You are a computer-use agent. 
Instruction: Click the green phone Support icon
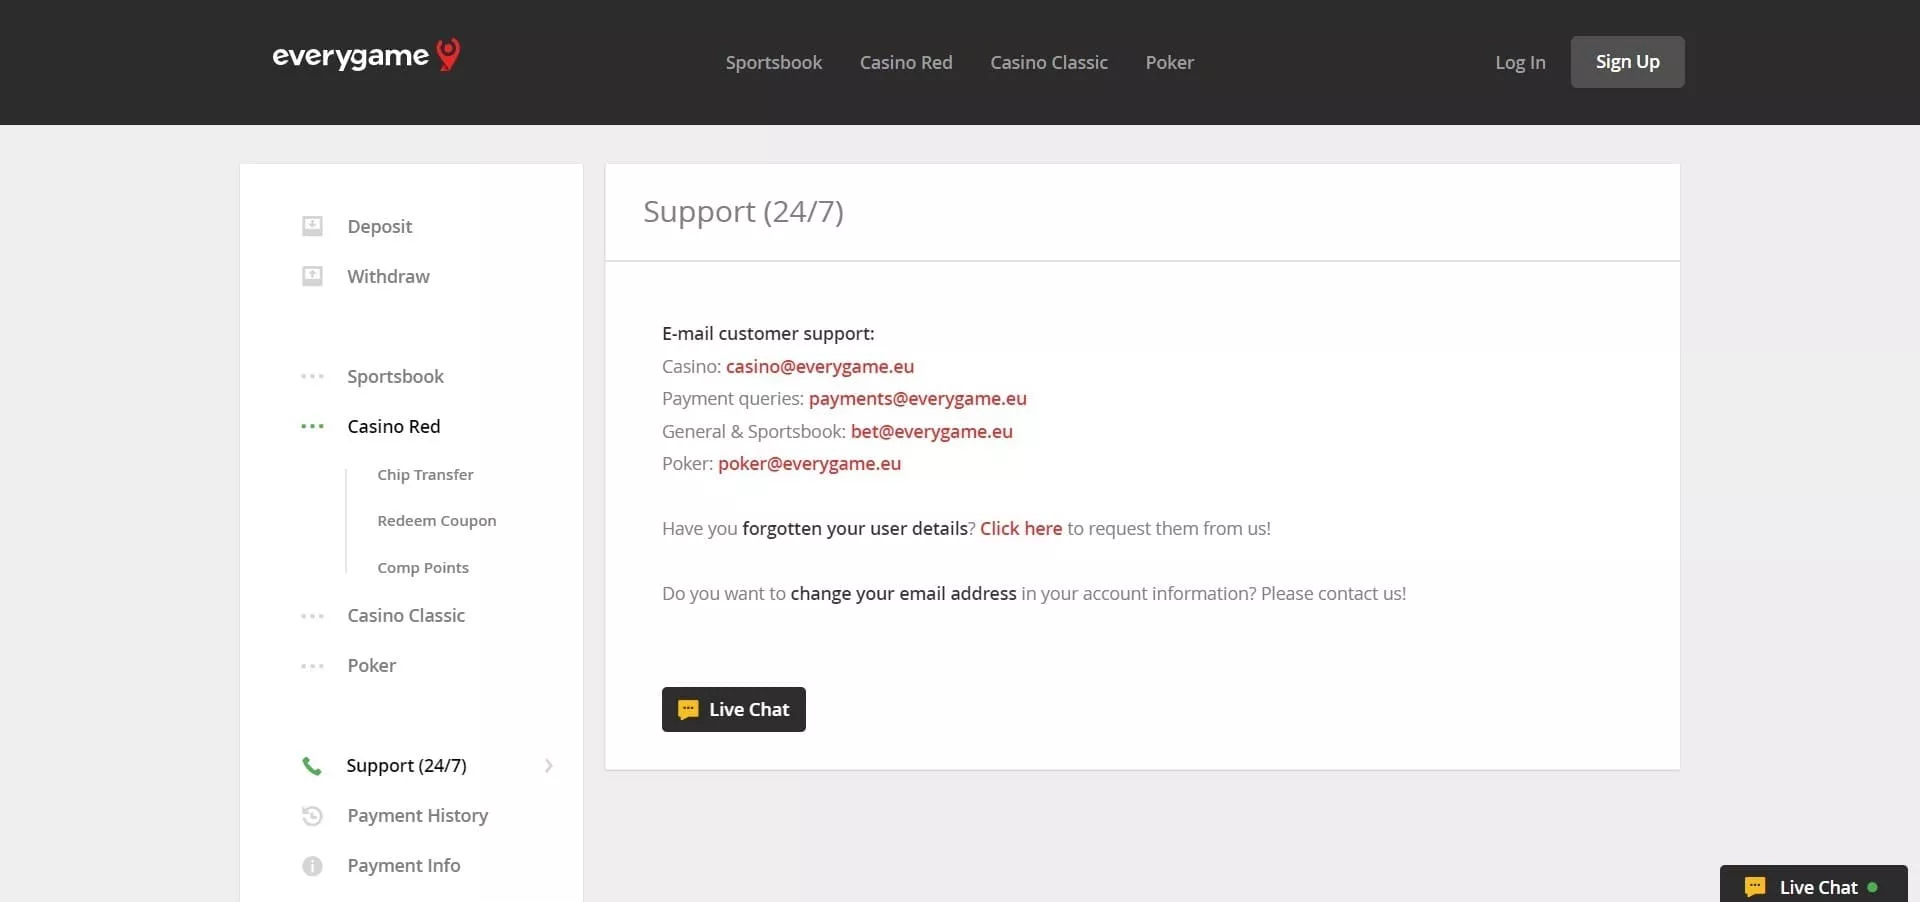coord(312,766)
